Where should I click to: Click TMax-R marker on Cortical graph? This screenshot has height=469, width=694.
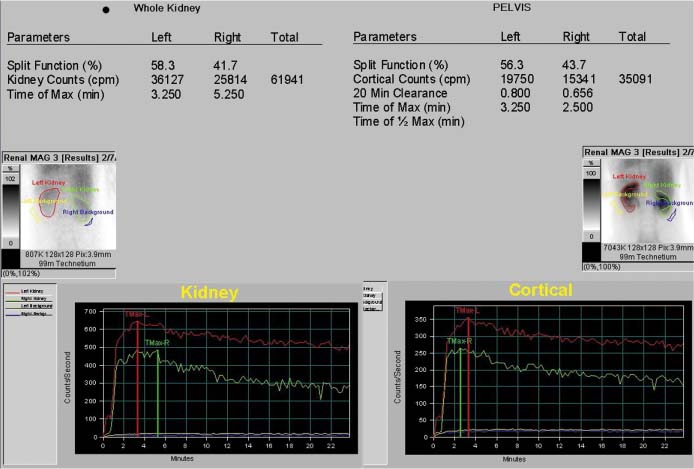click(x=459, y=341)
